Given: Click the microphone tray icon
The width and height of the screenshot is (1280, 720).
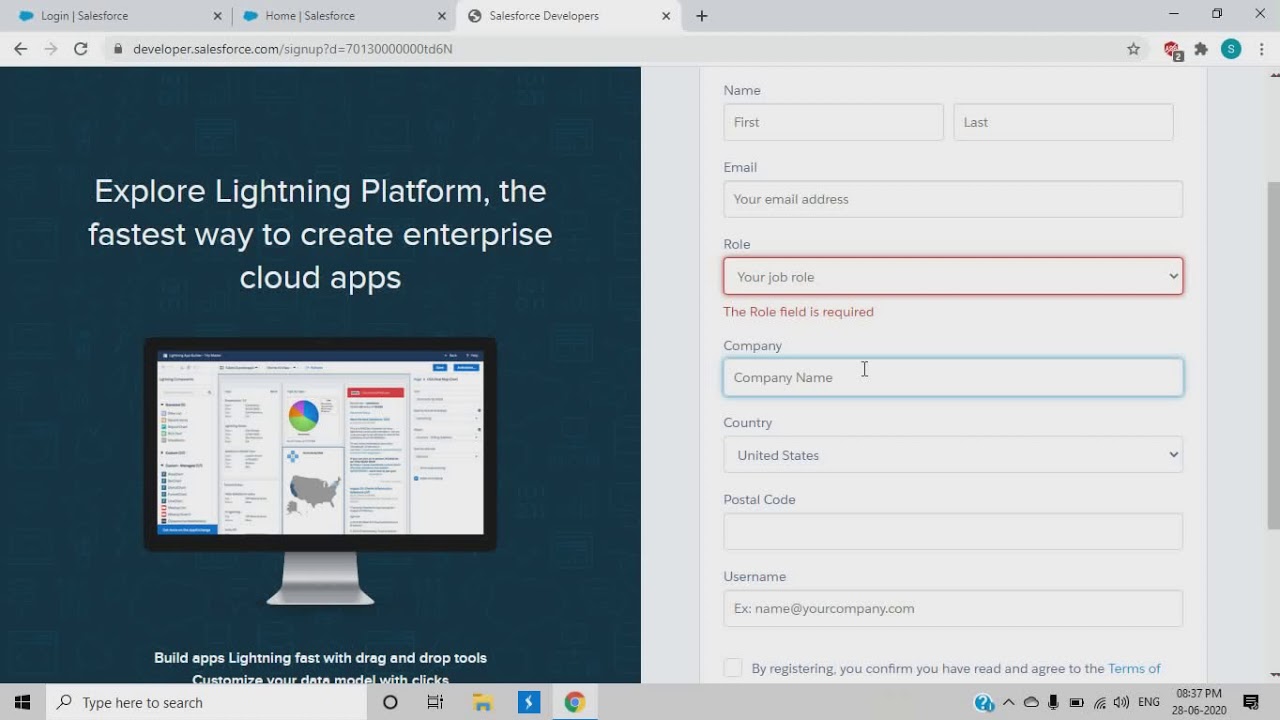Looking at the screenshot, I should tap(1054, 702).
